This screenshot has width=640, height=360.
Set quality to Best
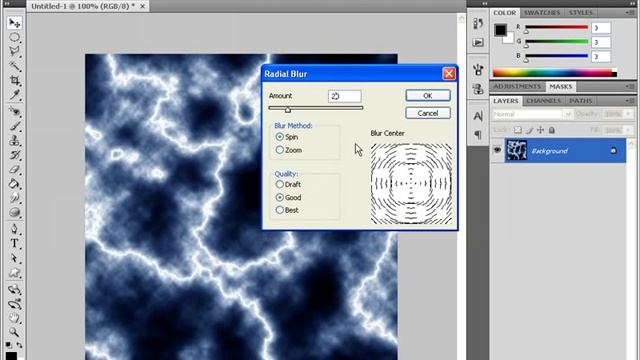[x=280, y=210]
